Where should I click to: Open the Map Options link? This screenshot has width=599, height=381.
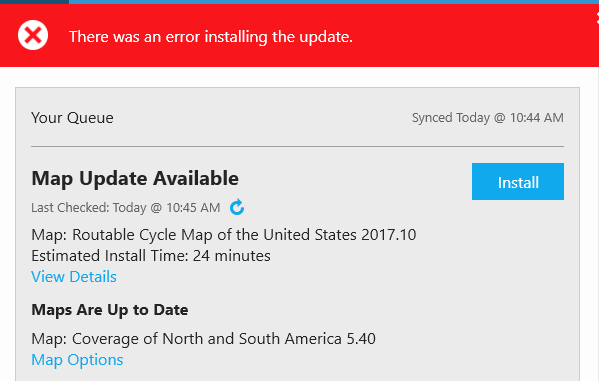pos(77,360)
